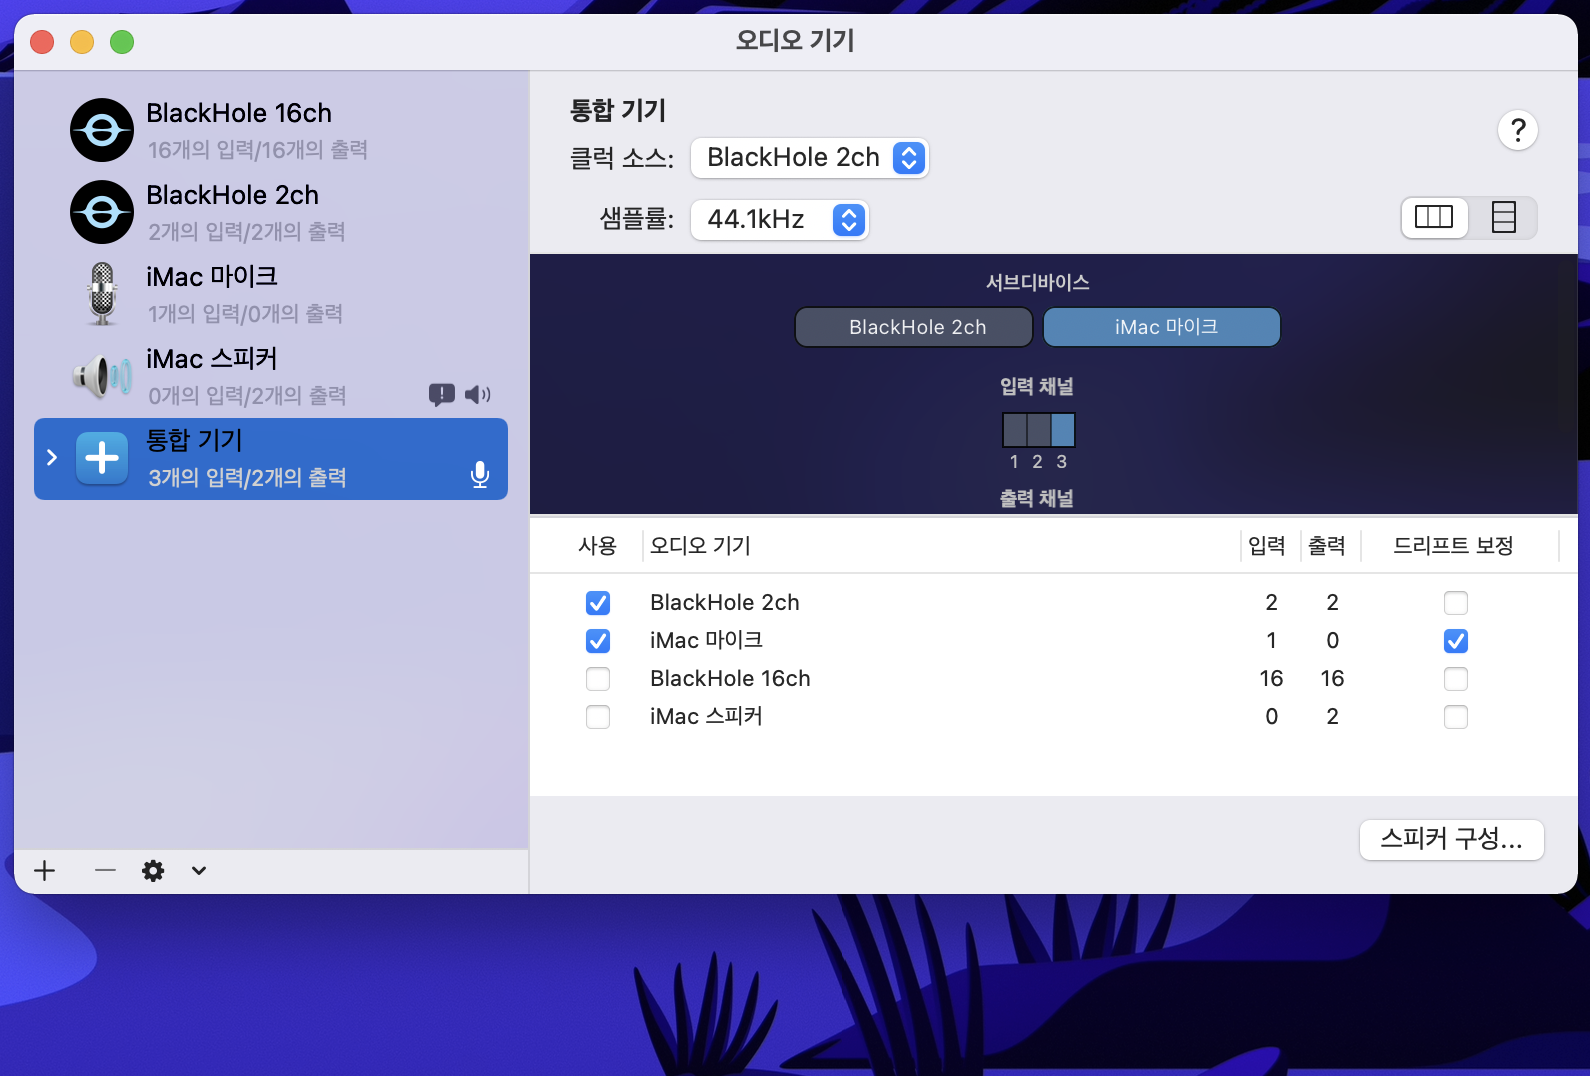Uncheck use for iMac 마이크
Image resolution: width=1590 pixels, height=1076 pixels.
(598, 641)
